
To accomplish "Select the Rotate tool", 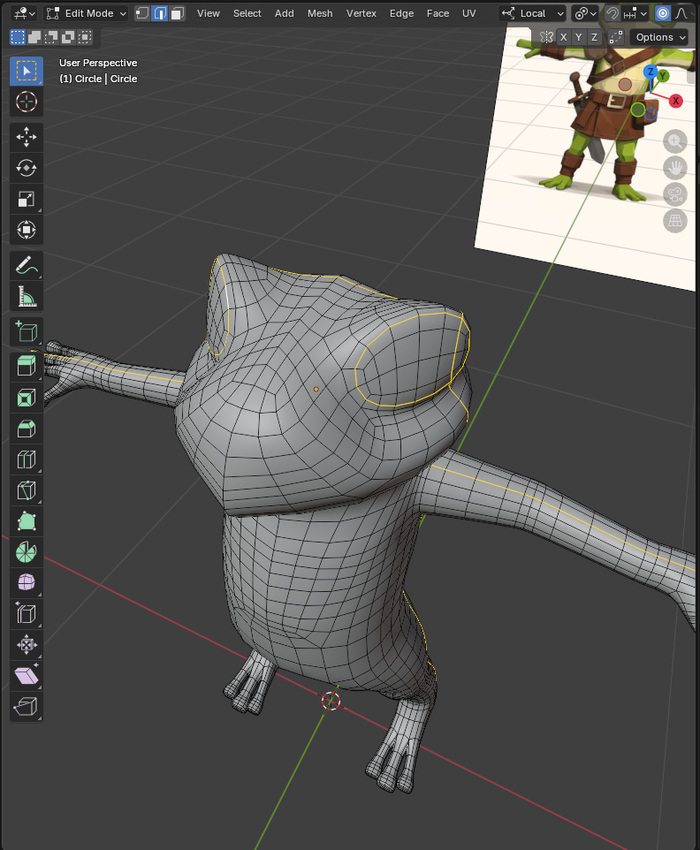I will [x=27, y=167].
